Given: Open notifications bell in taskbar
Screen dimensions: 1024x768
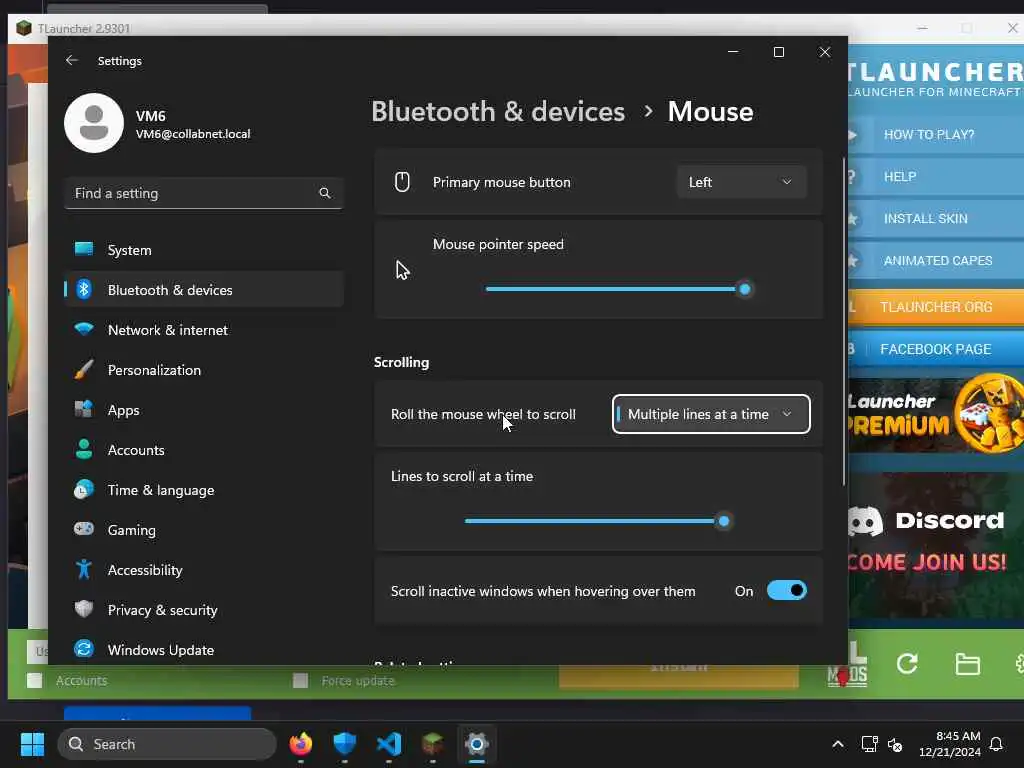Looking at the screenshot, I should 996,744.
